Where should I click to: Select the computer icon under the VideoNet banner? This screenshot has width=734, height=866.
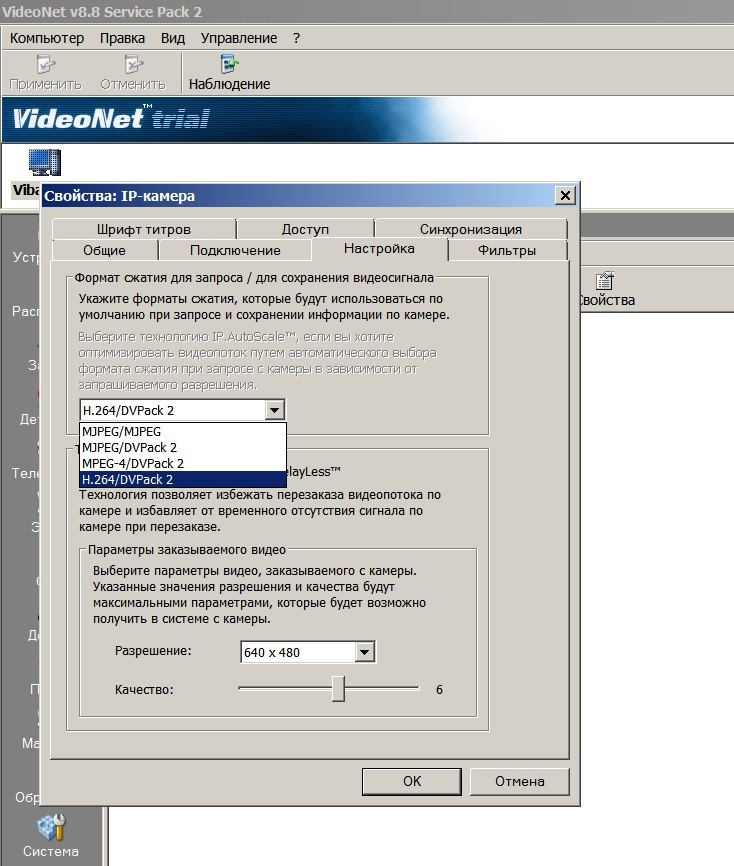(x=44, y=162)
